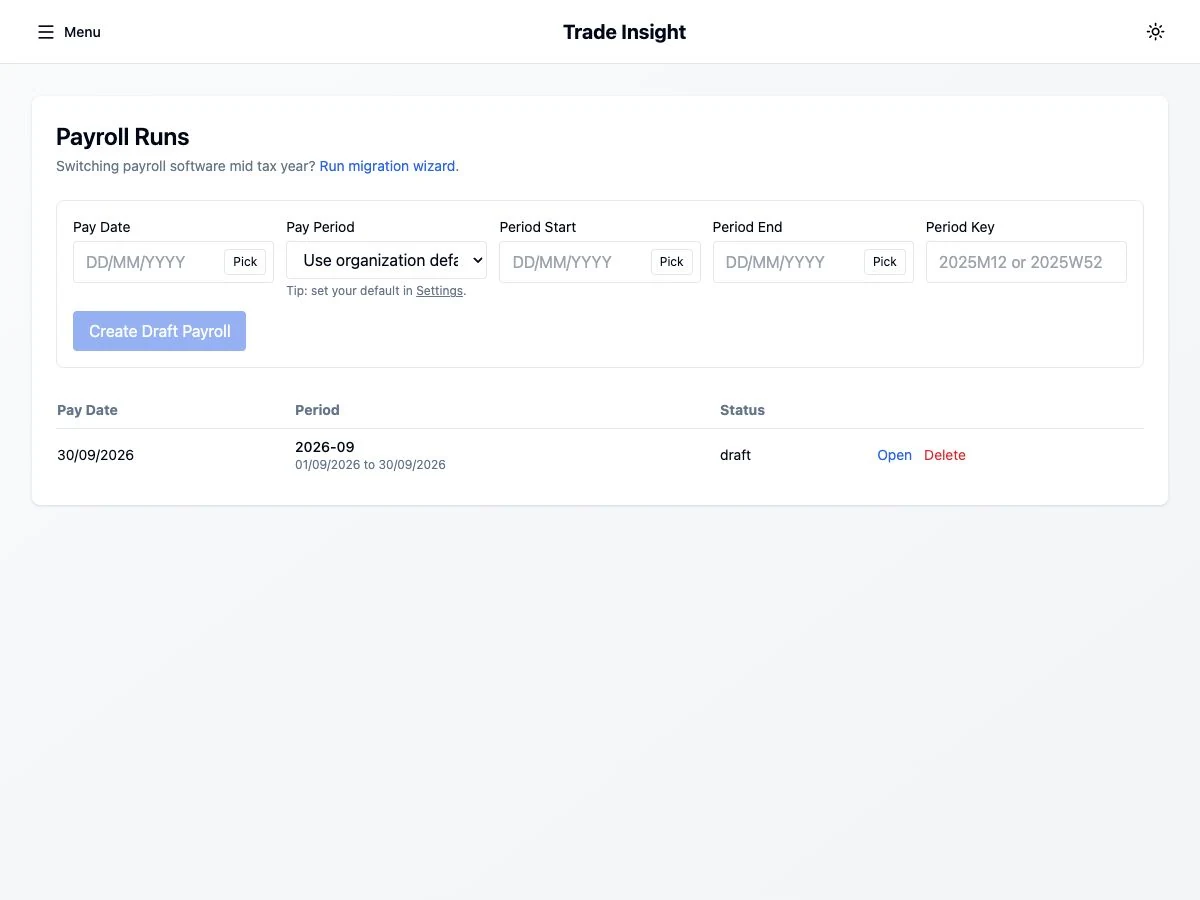This screenshot has width=1200, height=900.
Task: Select the 30/09/2026 pay date cell
Action: [95, 455]
